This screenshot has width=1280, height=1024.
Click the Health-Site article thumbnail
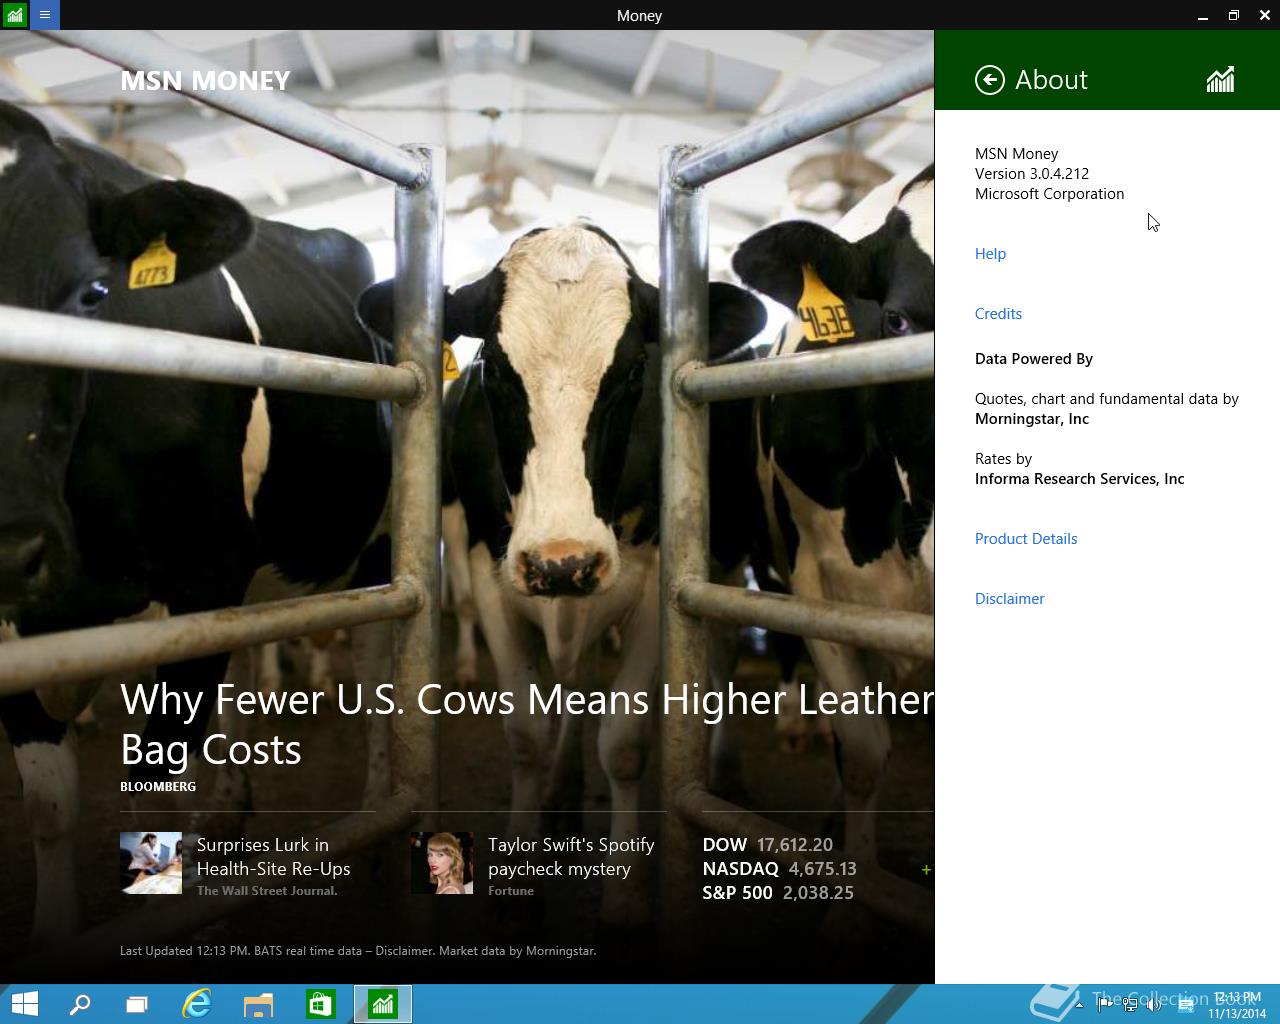[x=151, y=863]
